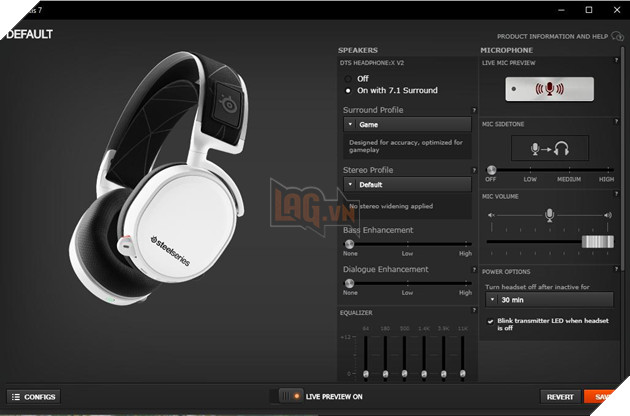630x416 pixels.
Task: Click the Low label under Dialogue Enhancement
Action: coord(407,293)
